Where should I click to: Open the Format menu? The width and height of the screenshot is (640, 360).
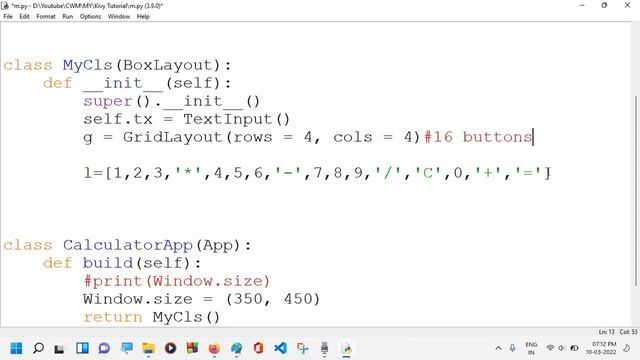coord(46,16)
